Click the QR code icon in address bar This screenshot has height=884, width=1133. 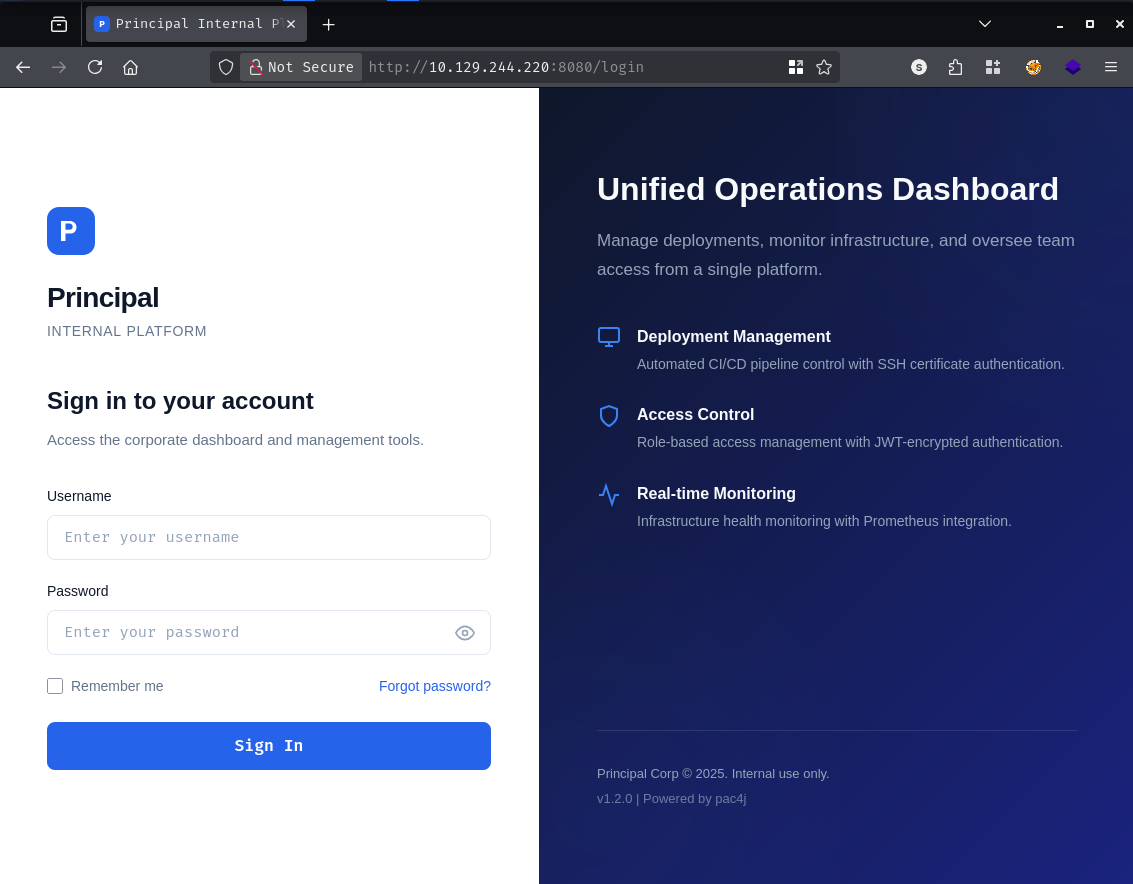coord(796,67)
